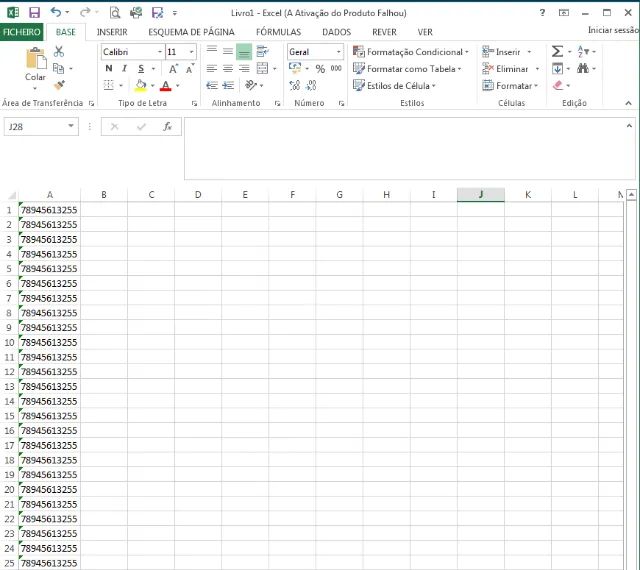Apply the yellow fill color swatch
The height and width of the screenshot is (570, 640).
tap(140, 86)
